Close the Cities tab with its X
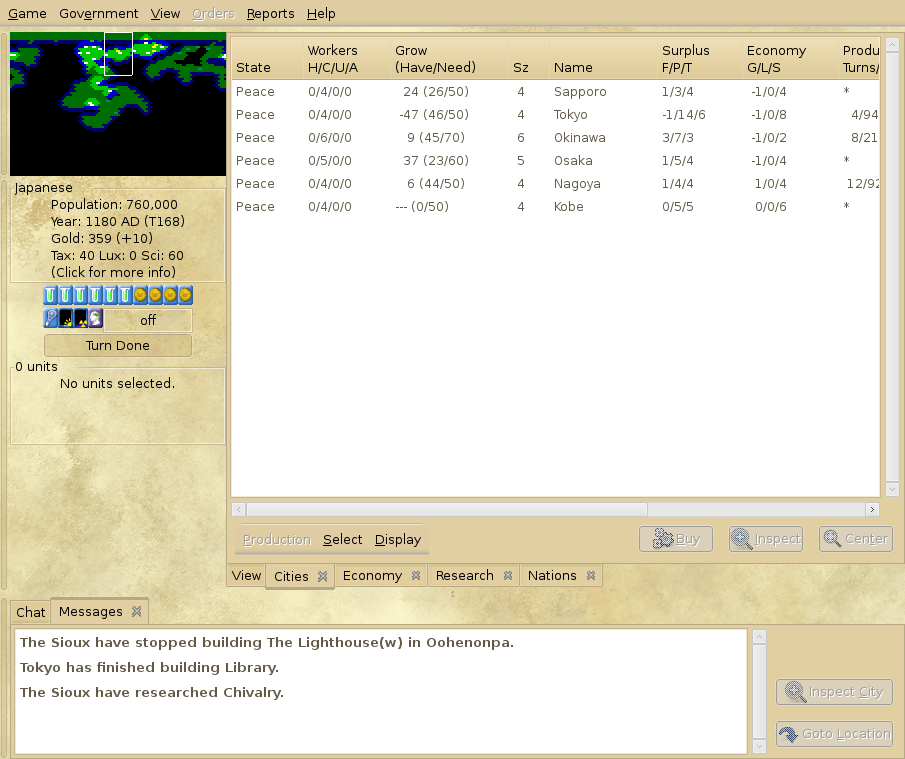The width and height of the screenshot is (905, 759). tap(323, 576)
